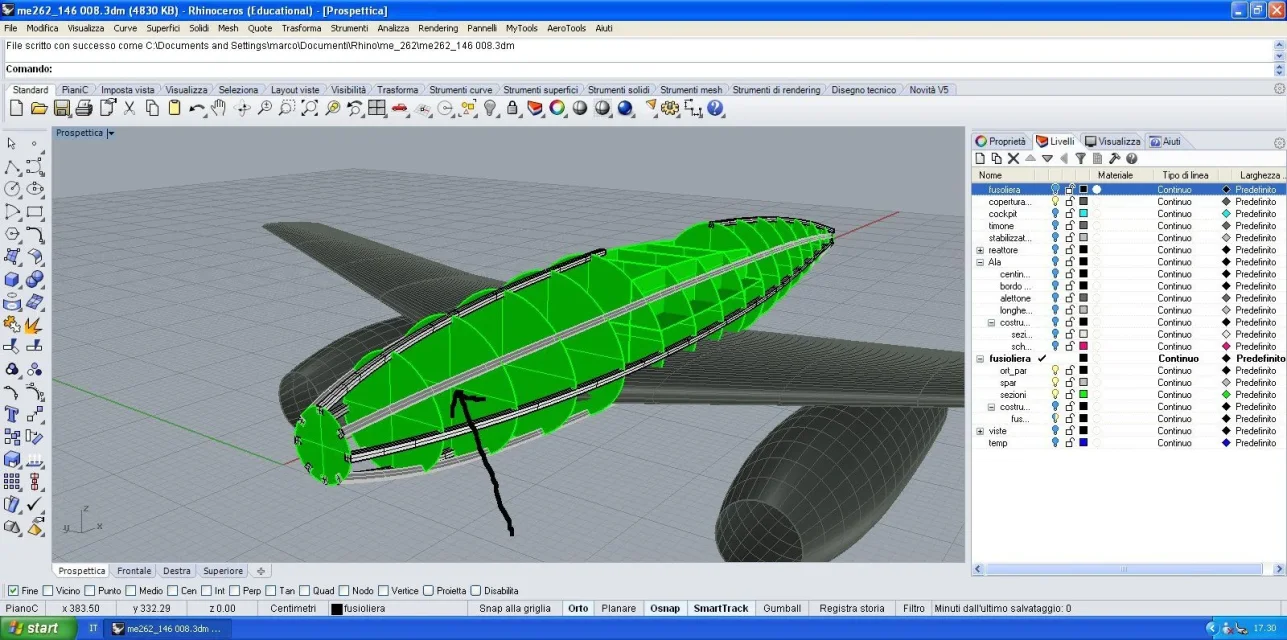Expand the reattore layer group
This screenshot has width=1287, height=640.
tap(980, 250)
